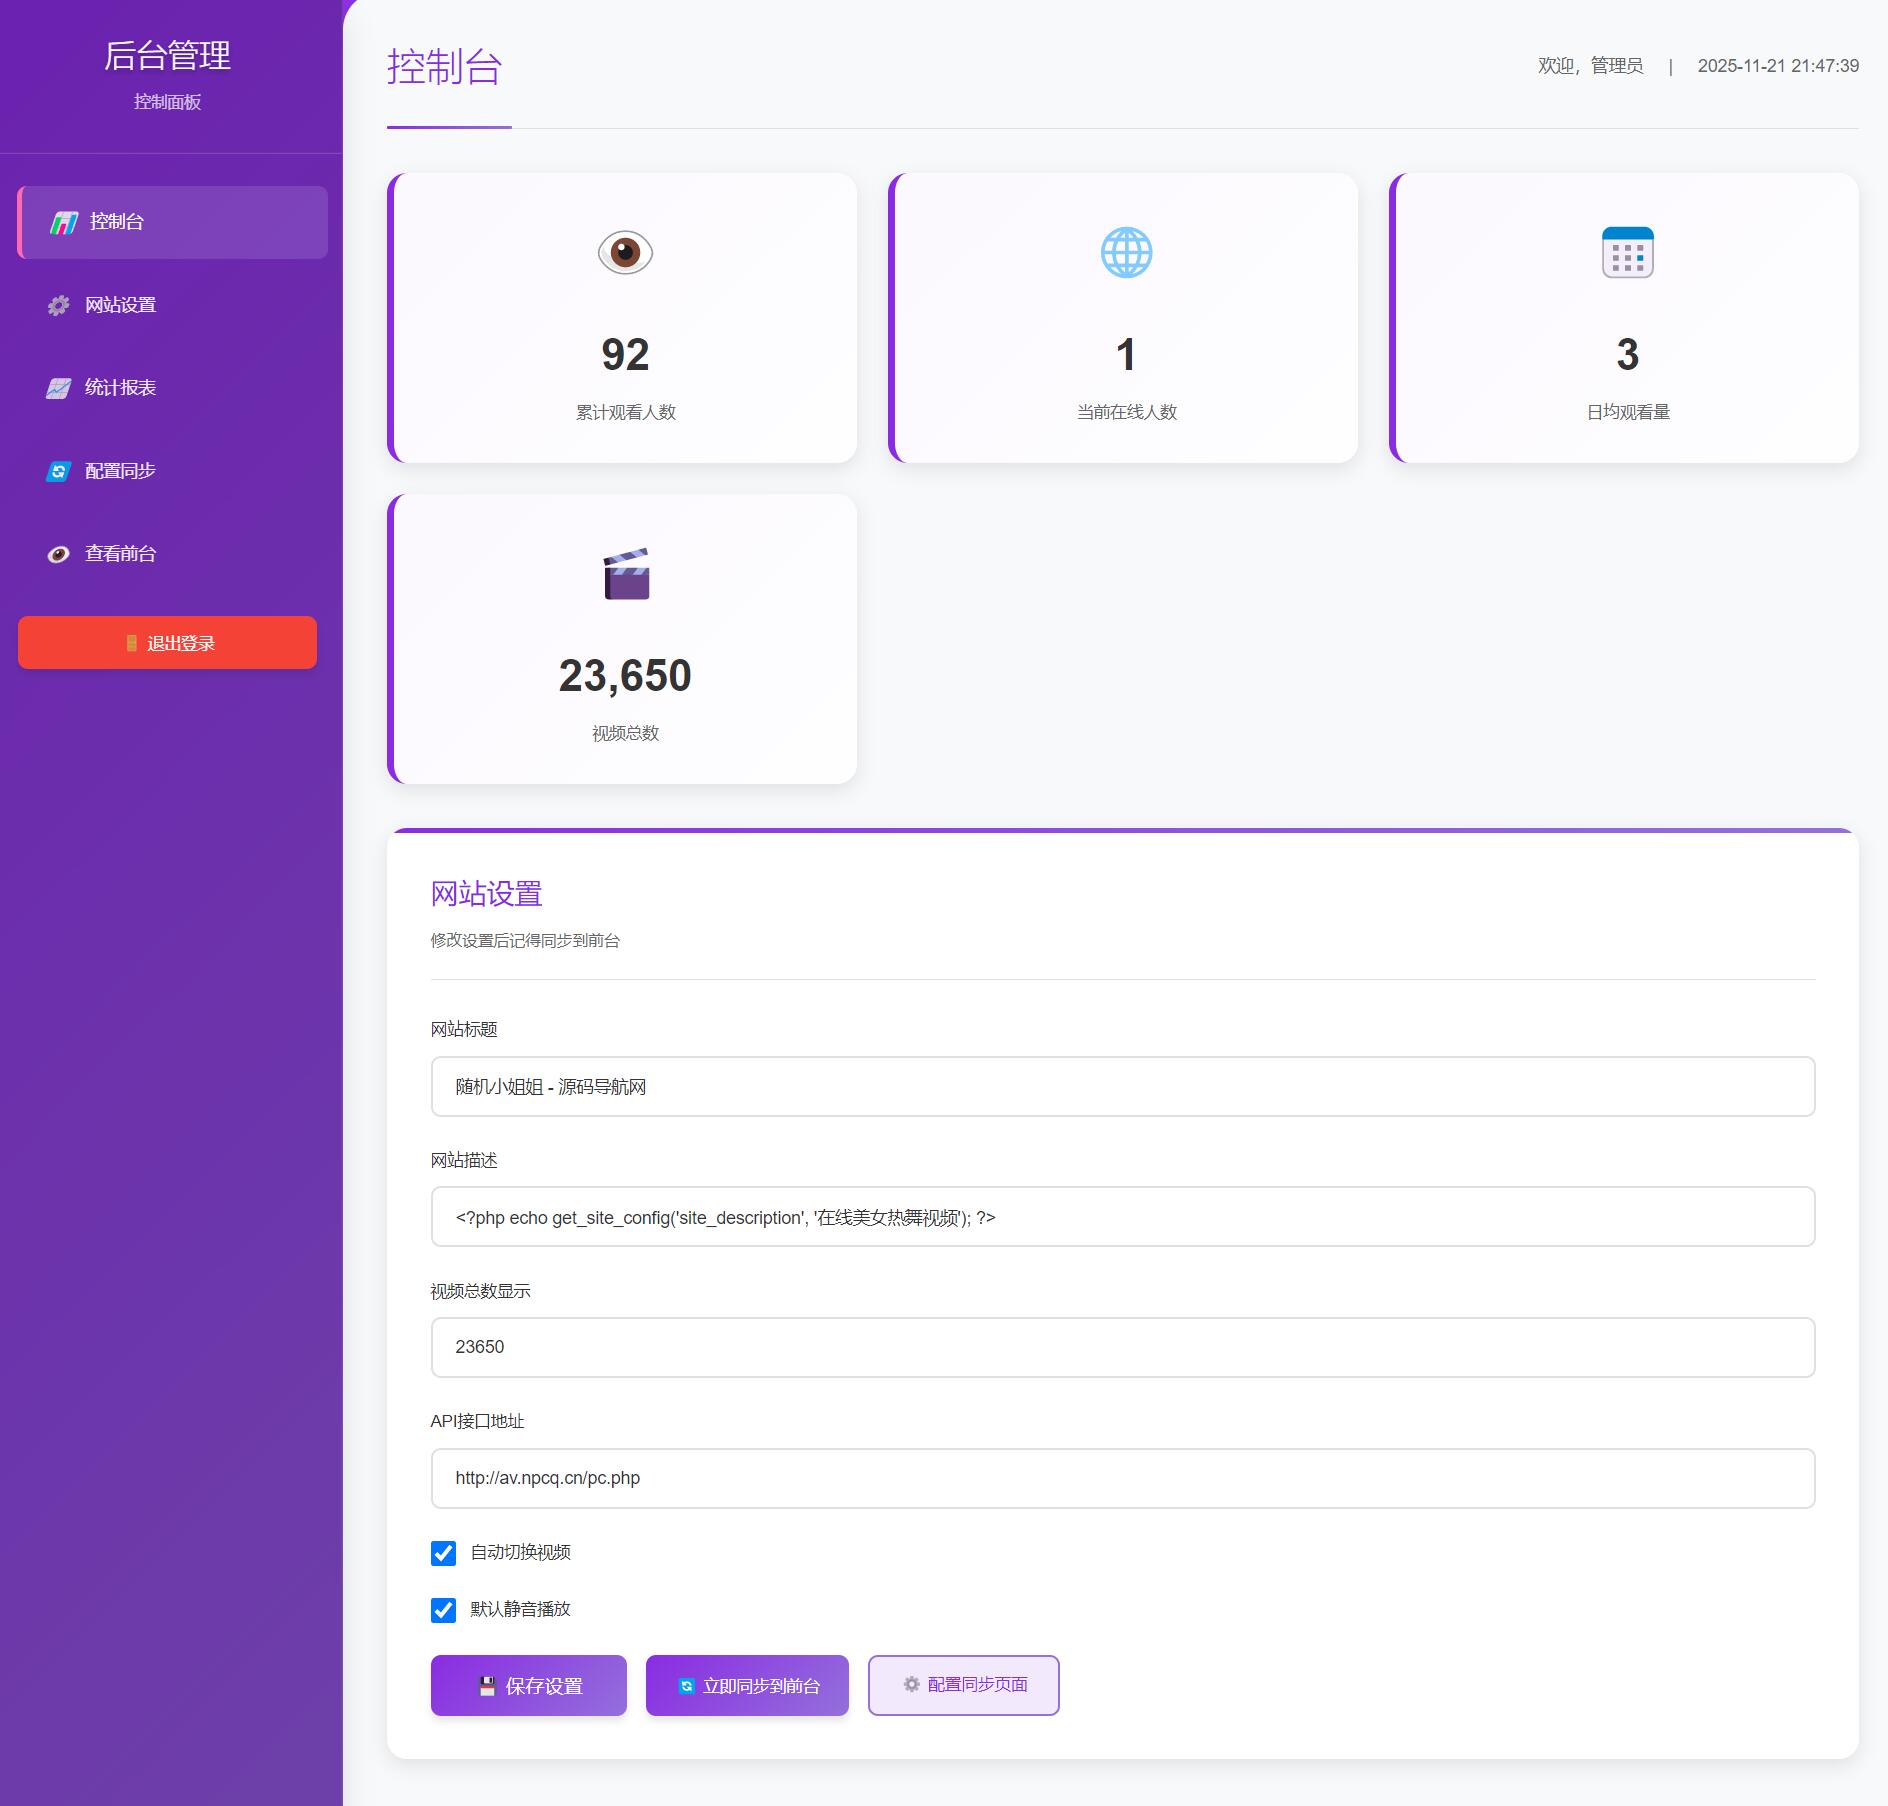Click the 立即同步到前台 button
The height and width of the screenshot is (1806, 1888).
pos(747,1686)
